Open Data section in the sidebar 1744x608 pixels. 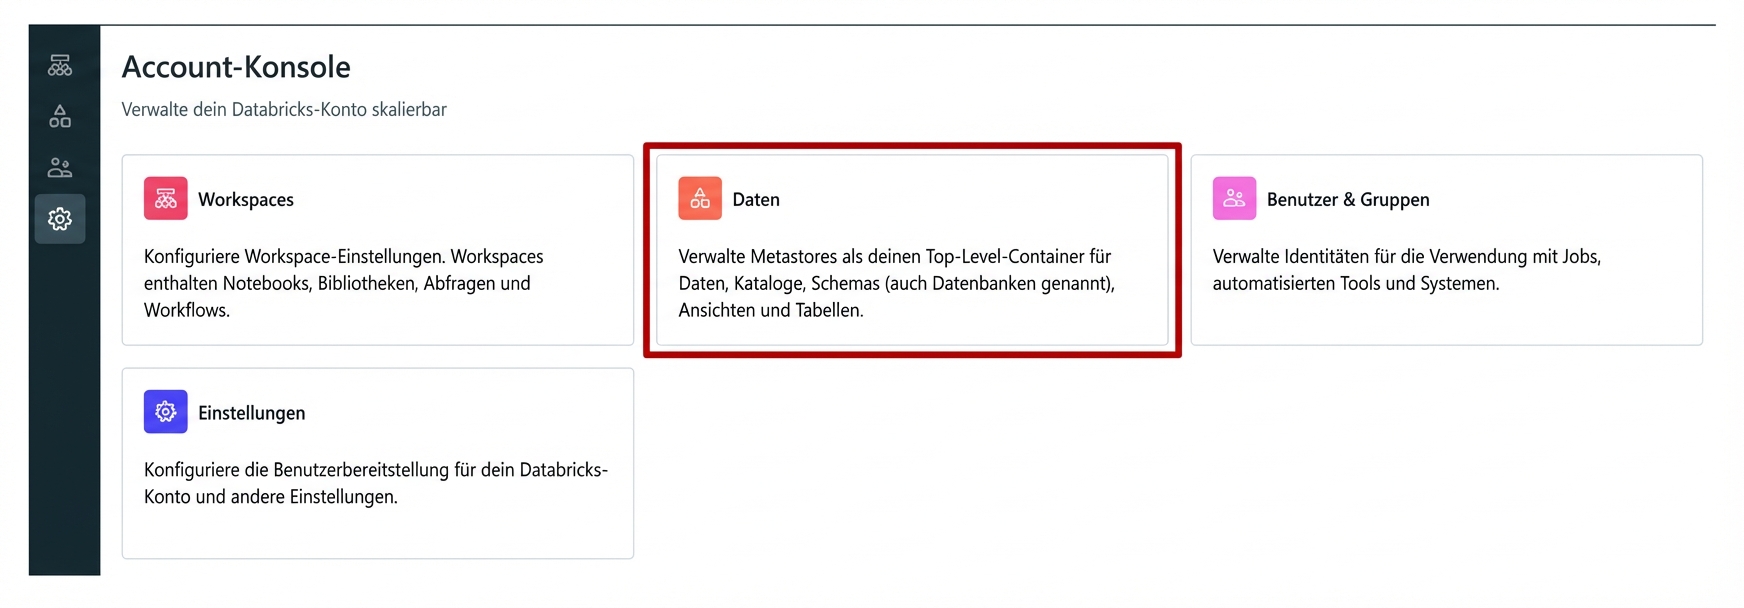60,117
